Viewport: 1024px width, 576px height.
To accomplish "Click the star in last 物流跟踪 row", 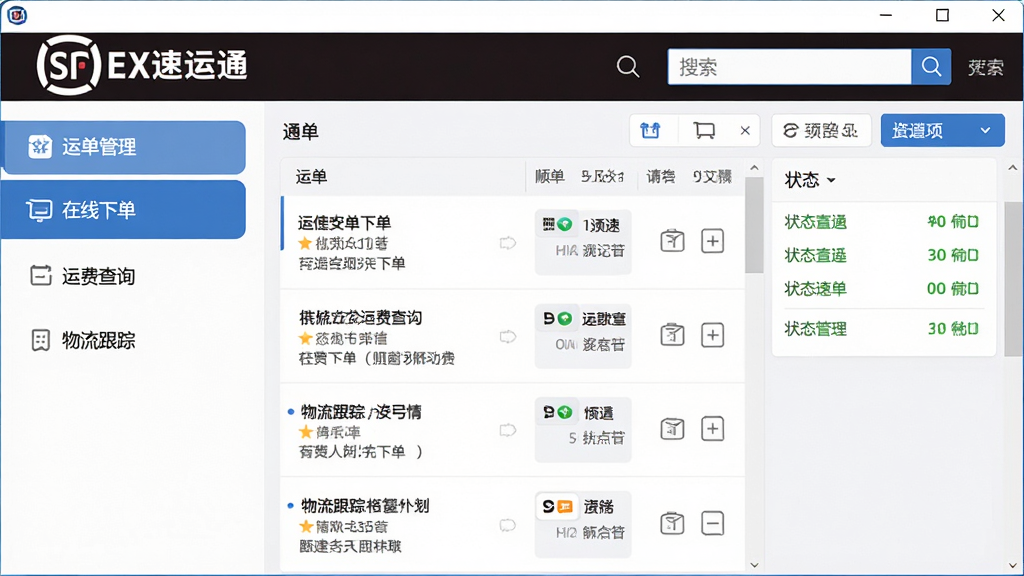I will (x=305, y=526).
